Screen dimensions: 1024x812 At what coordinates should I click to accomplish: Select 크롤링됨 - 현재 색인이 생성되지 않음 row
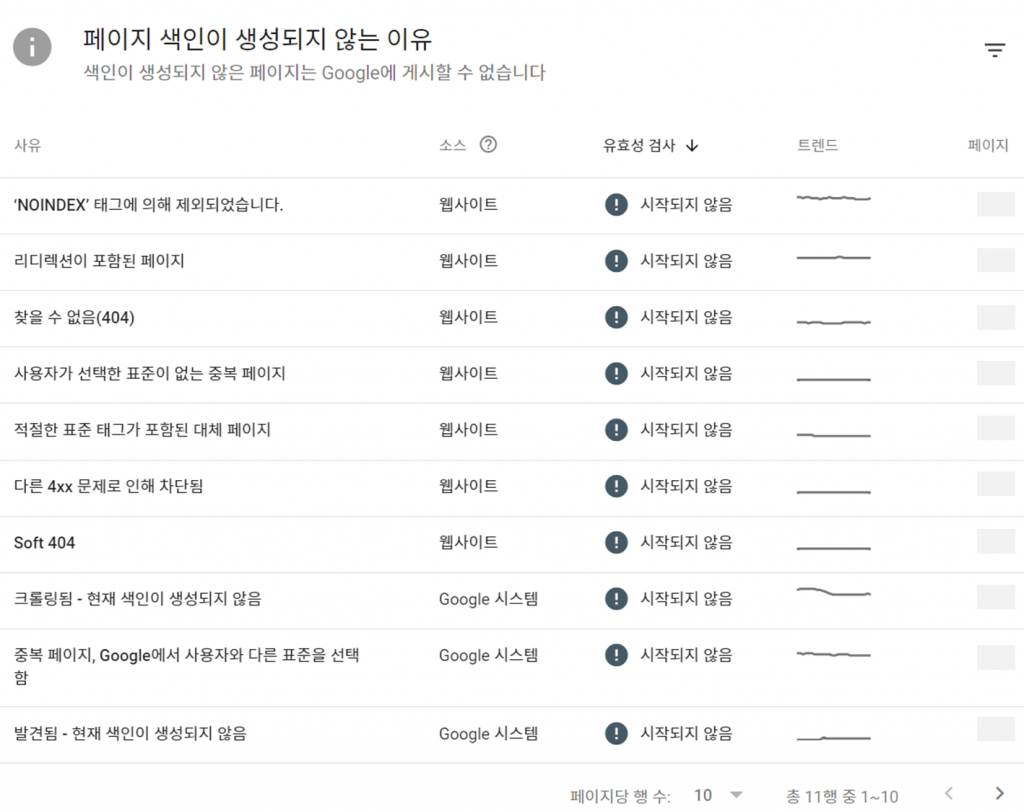tap(138, 599)
